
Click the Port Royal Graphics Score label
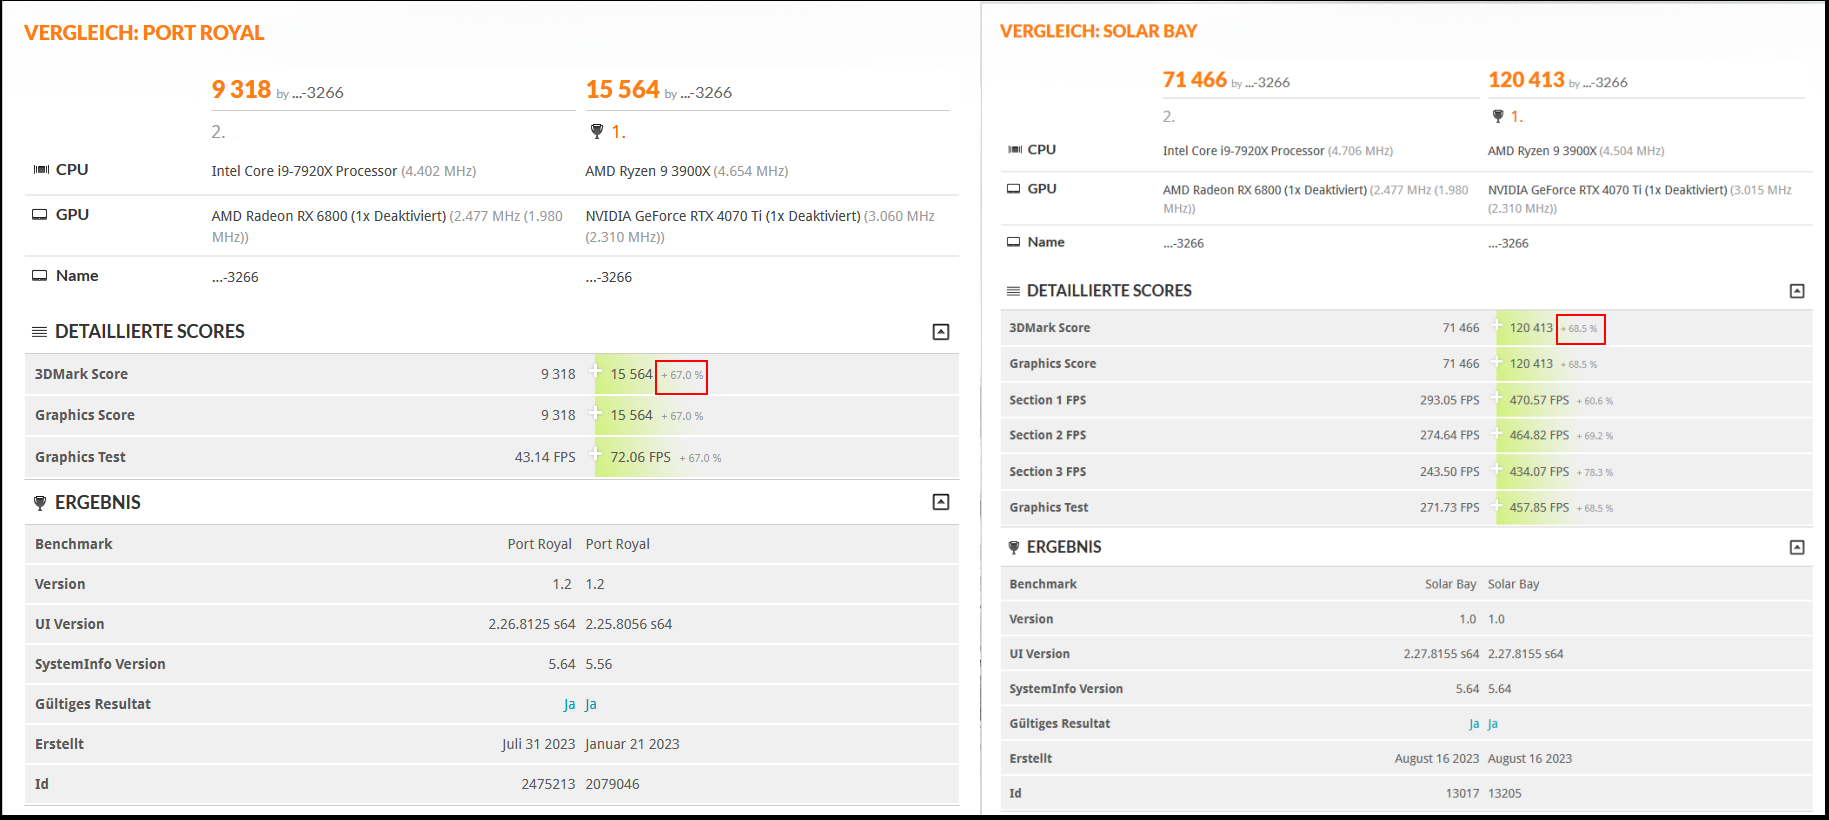84,415
